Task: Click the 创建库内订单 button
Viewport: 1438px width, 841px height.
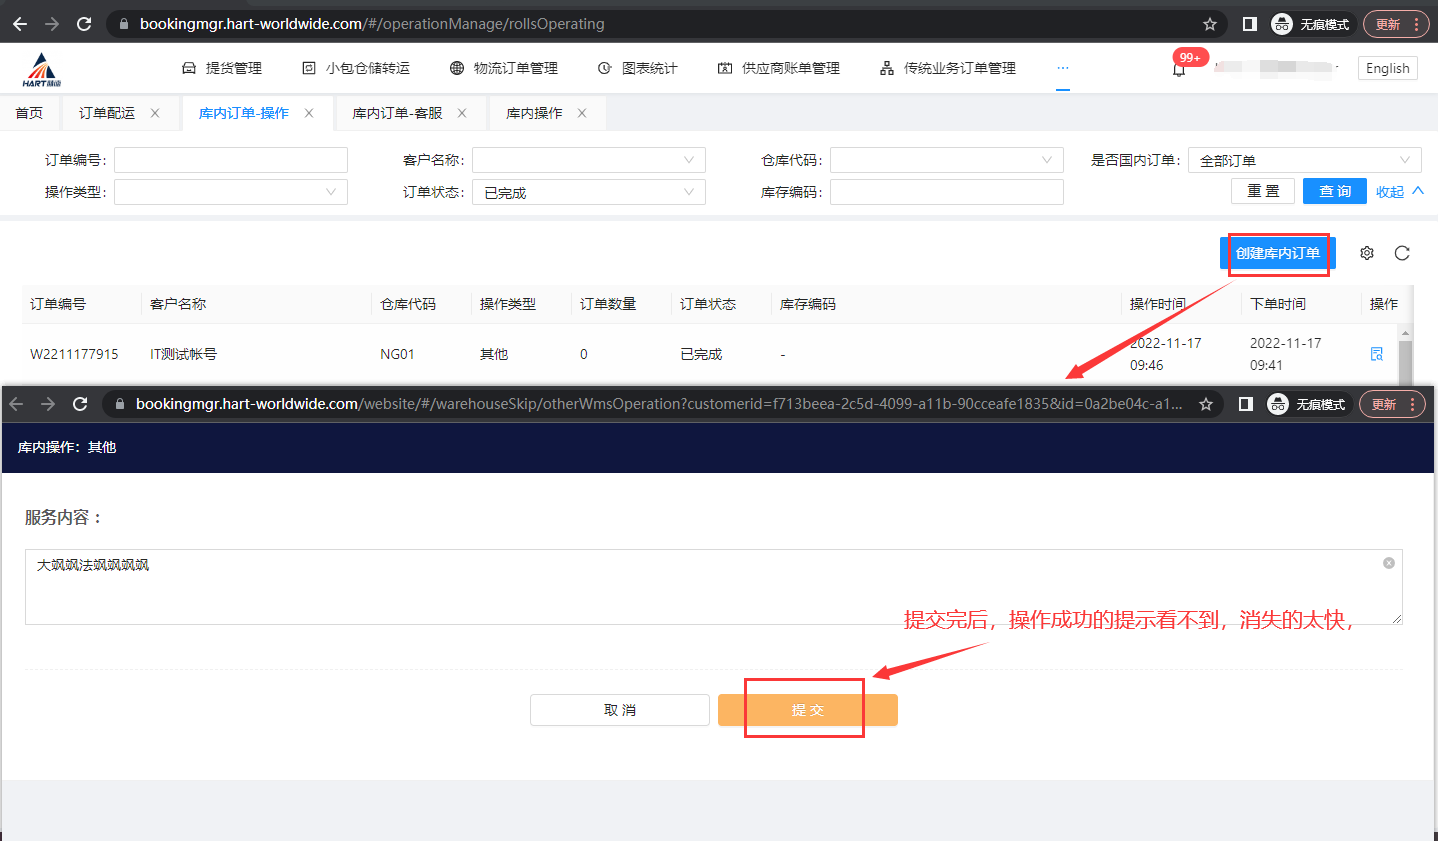Action: pyautogui.click(x=1277, y=253)
